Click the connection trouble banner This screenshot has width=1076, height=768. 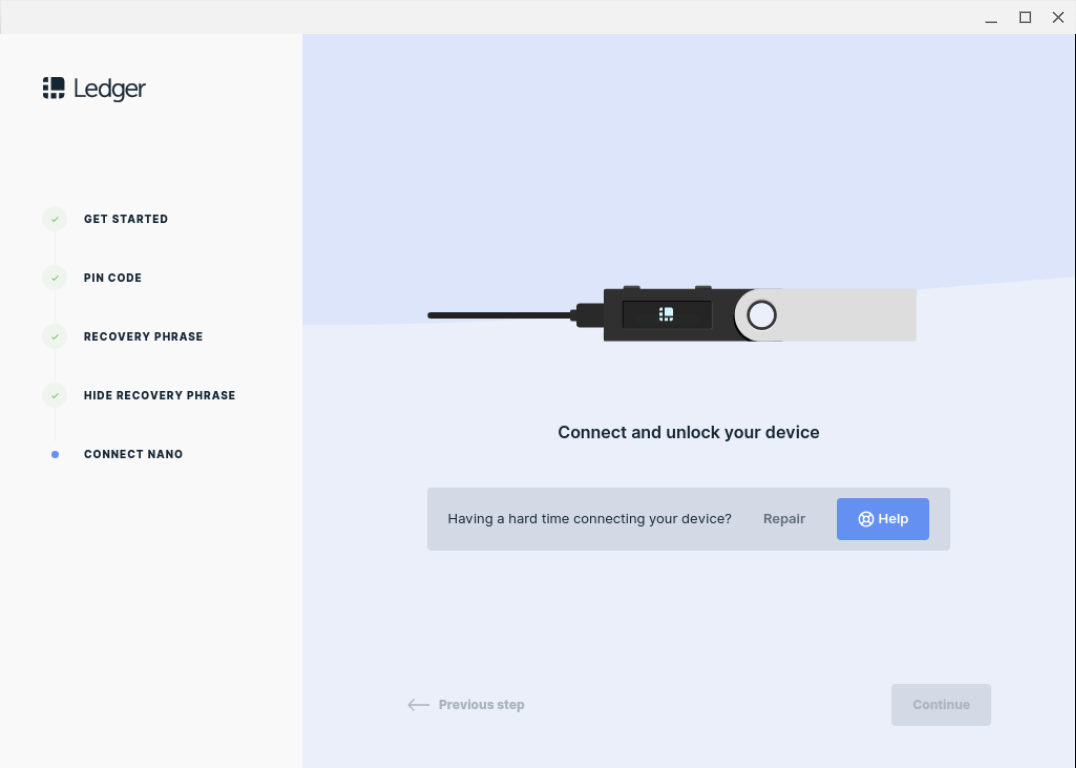(590, 518)
